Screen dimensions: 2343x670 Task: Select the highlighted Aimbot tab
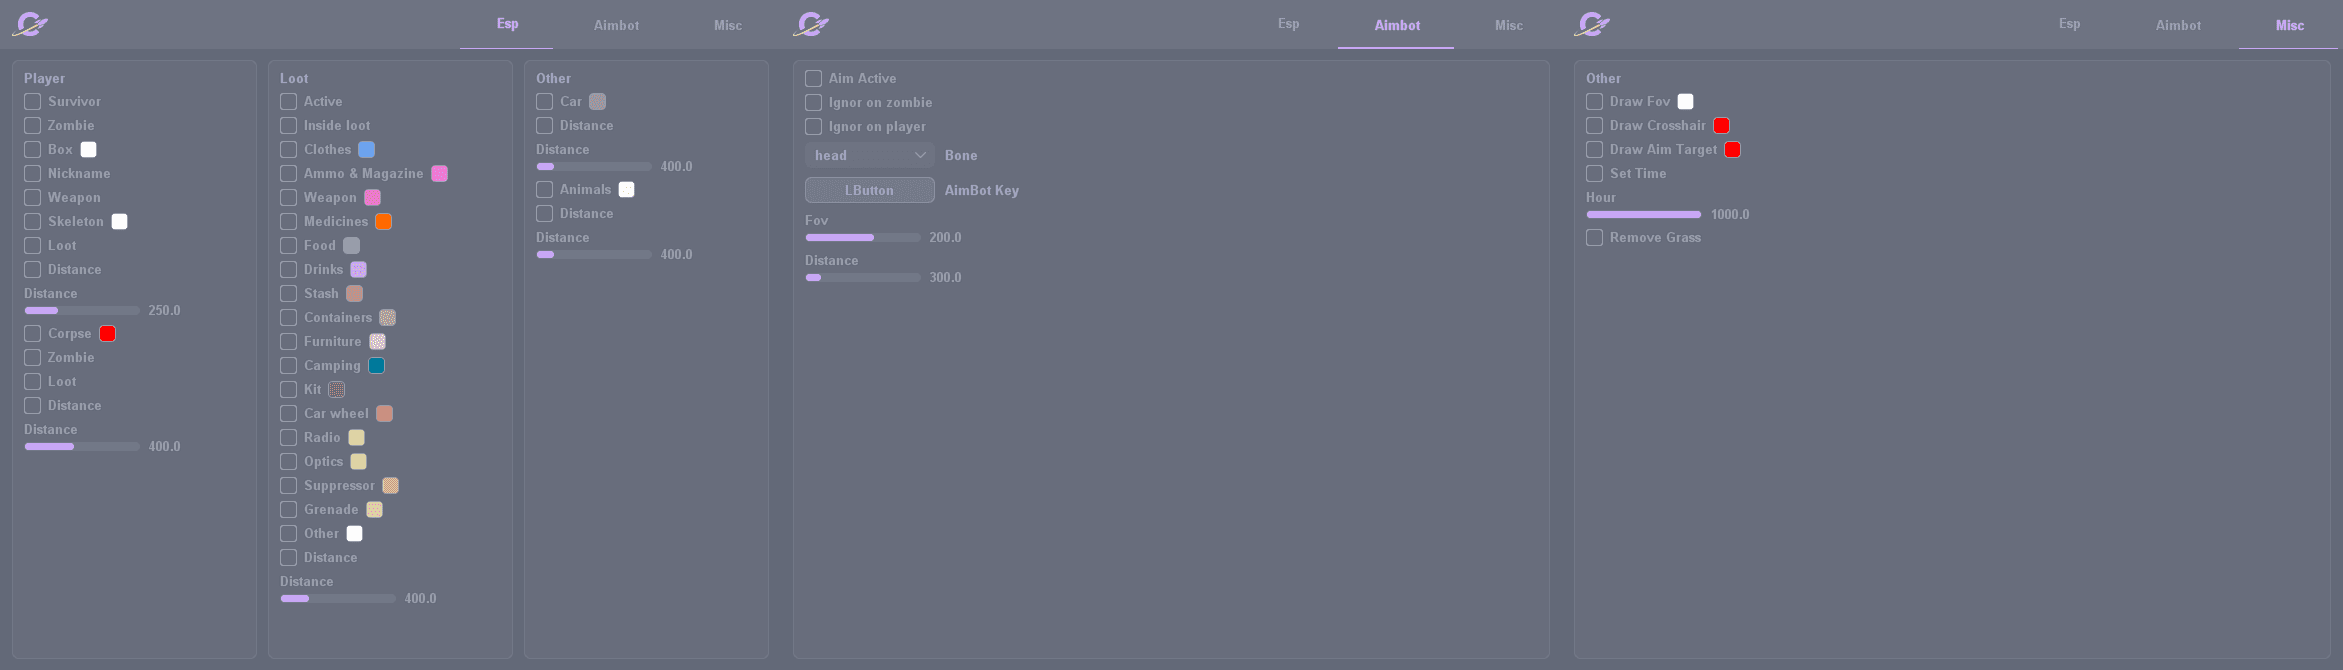pyautogui.click(x=1396, y=26)
